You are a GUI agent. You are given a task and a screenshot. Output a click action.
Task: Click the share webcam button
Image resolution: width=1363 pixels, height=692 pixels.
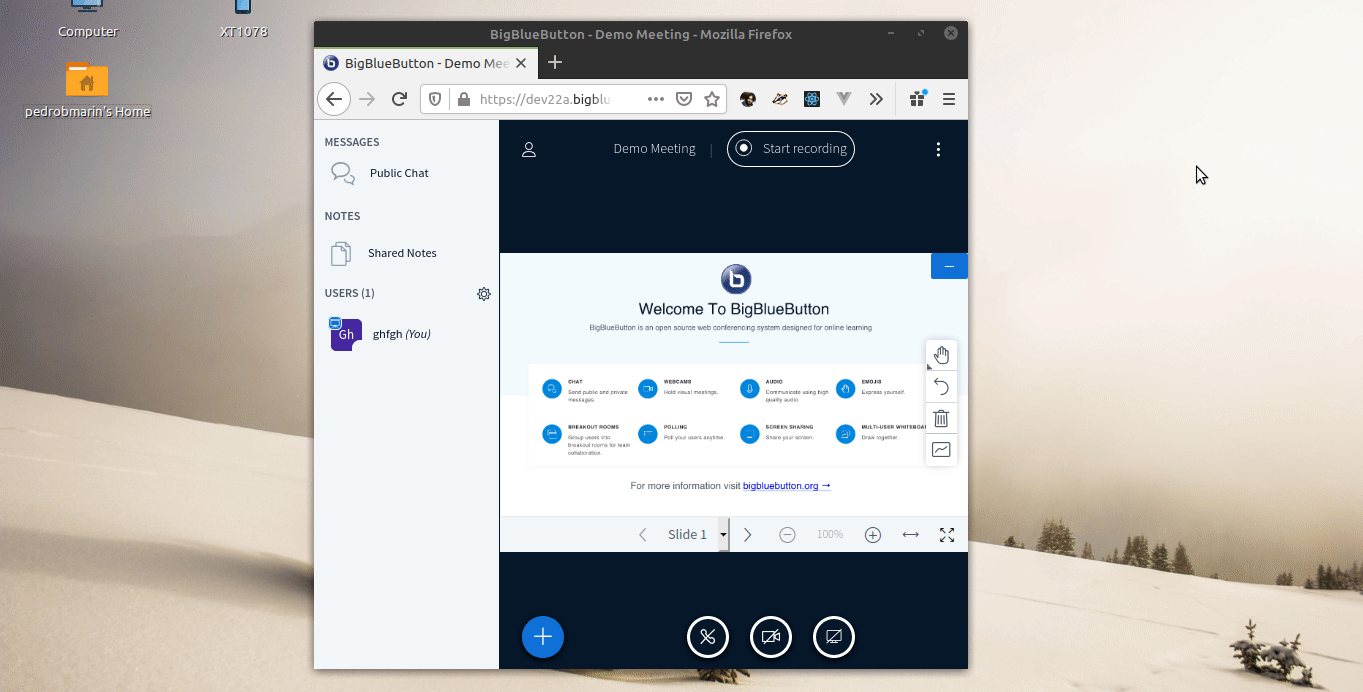point(771,637)
